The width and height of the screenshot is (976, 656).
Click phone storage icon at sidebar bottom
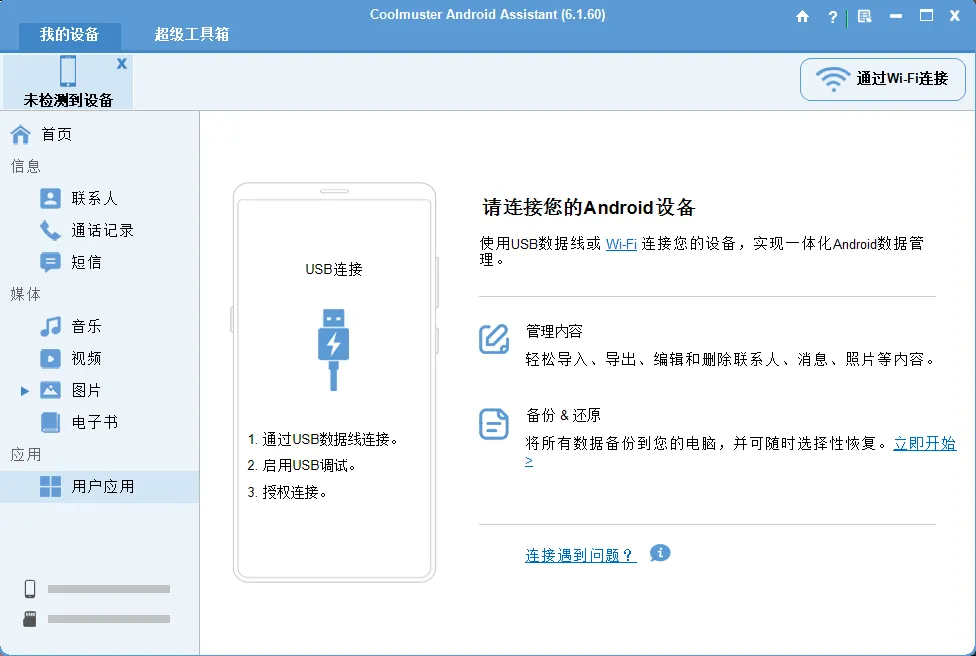tap(30, 588)
